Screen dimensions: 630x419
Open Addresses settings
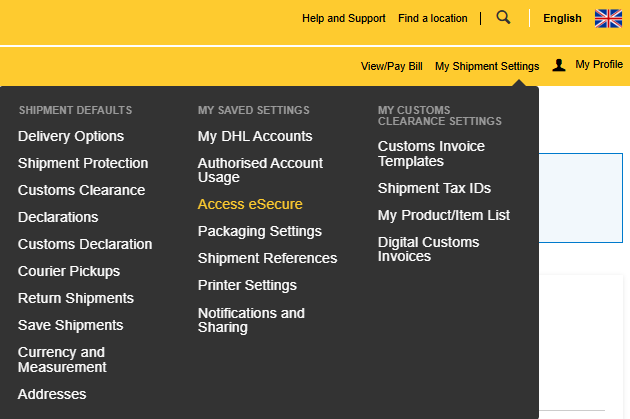coord(52,394)
